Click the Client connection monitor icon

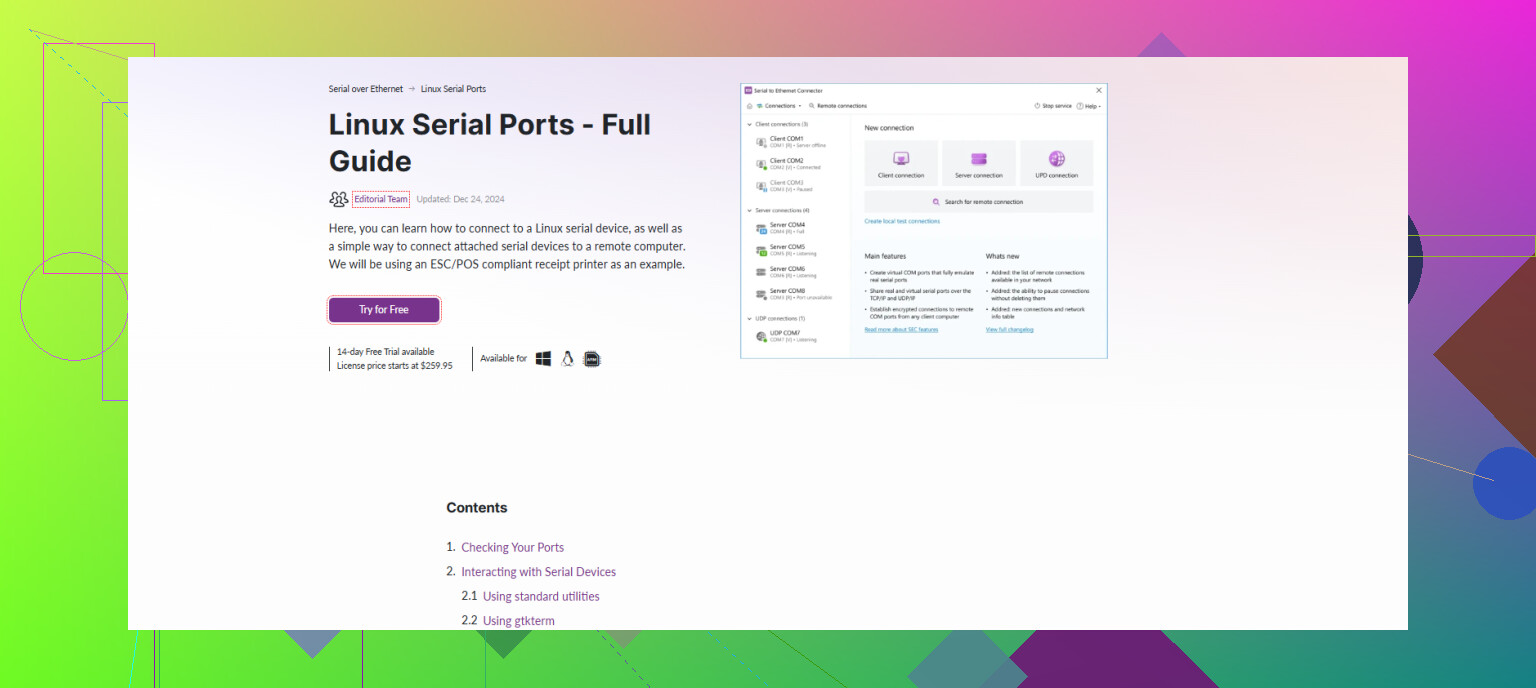pyautogui.click(x=900, y=159)
